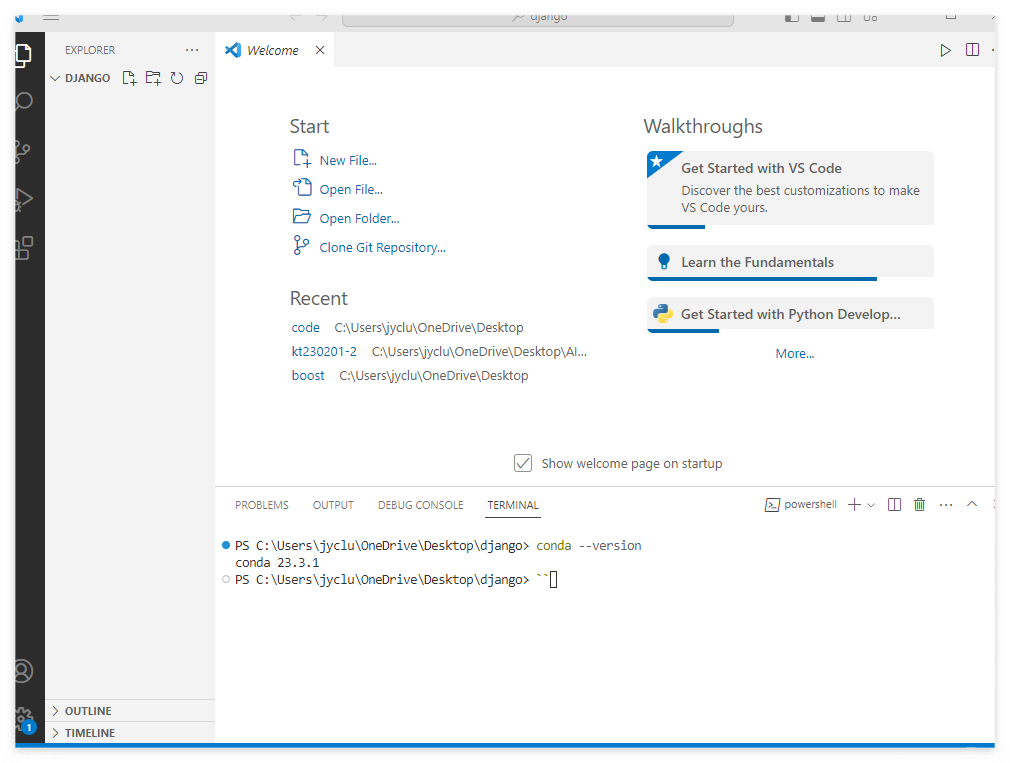Kill terminal with trash icon
Viewport: 1010px width, 763px height.
tap(919, 504)
